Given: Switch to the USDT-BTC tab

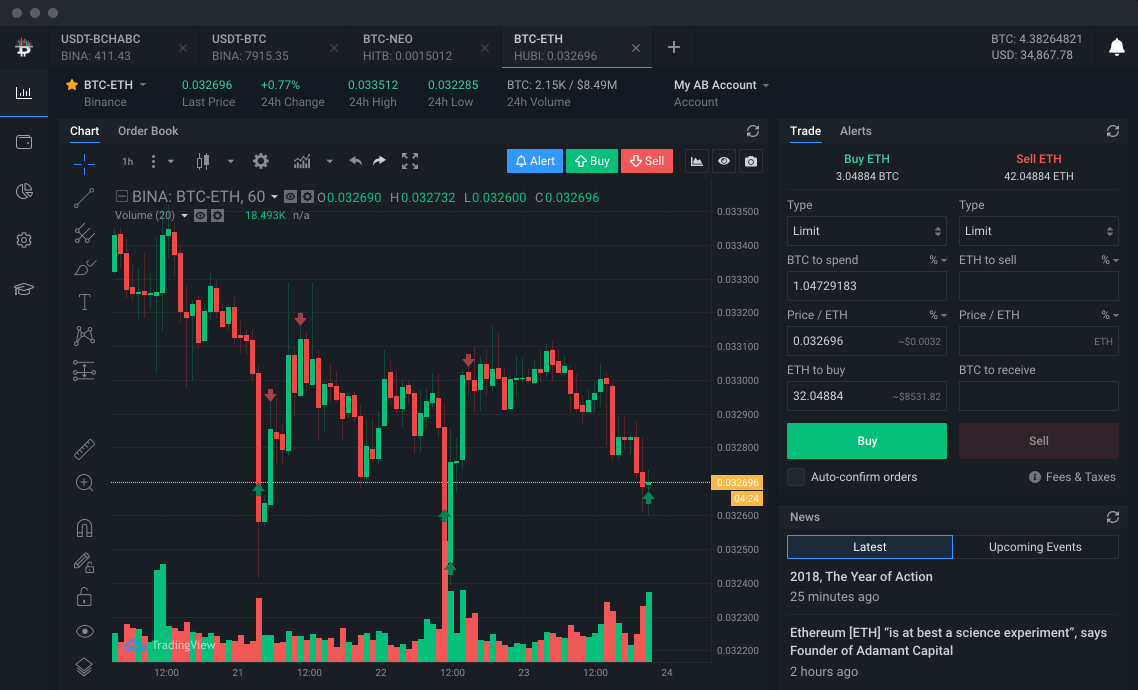Looking at the screenshot, I should [x=275, y=47].
